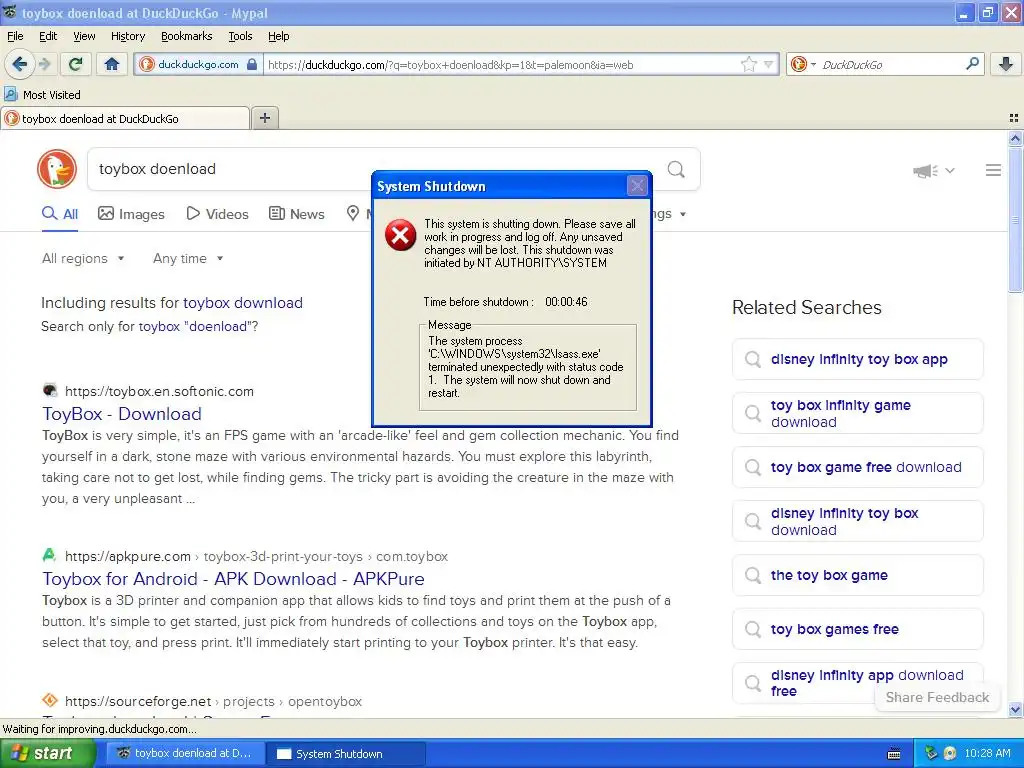Select related search disney infinity toy box download

(x=857, y=521)
